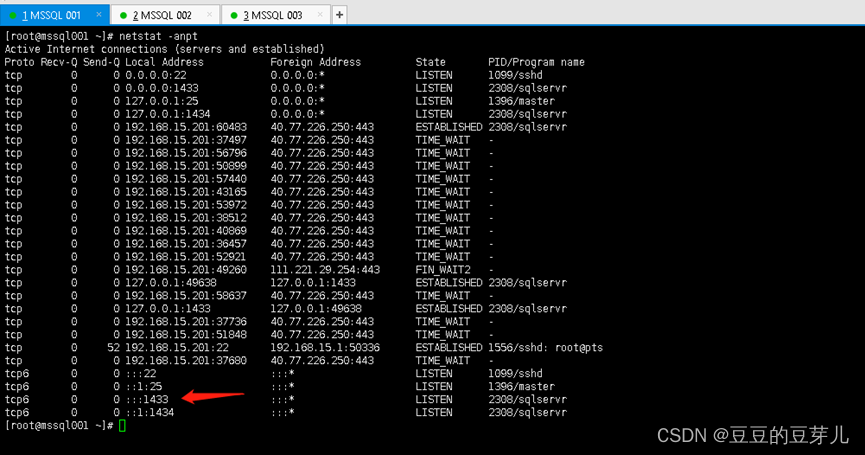This screenshot has height=455, width=865.
Task: Click the 'Active Internet connections' header line
Action: [x=164, y=49]
